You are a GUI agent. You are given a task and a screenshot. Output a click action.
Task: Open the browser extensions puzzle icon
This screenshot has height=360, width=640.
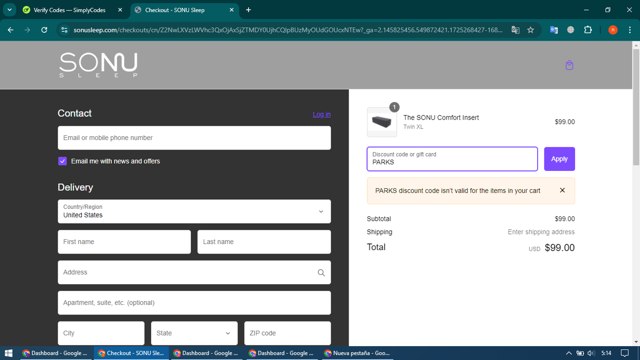click(588, 30)
